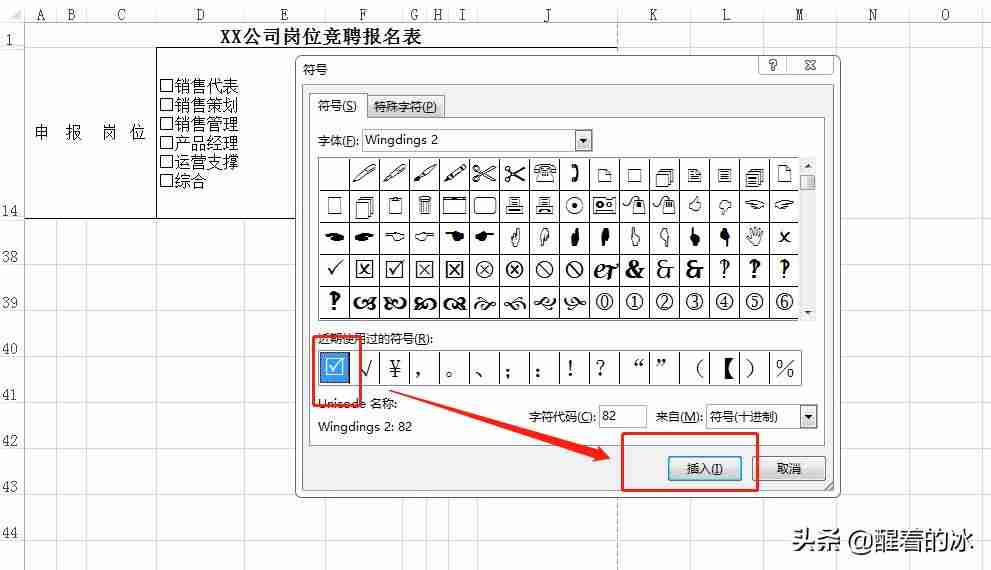Tick the 产品经理 checkbox
991x570 pixels.
click(x=167, y=143)
